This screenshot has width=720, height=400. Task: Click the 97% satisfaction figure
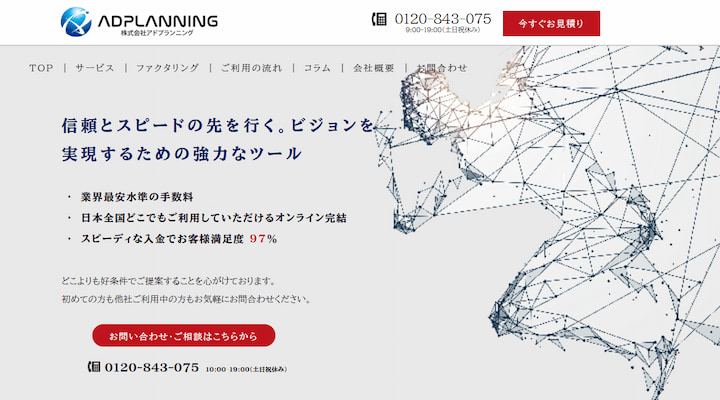point(263,239)
